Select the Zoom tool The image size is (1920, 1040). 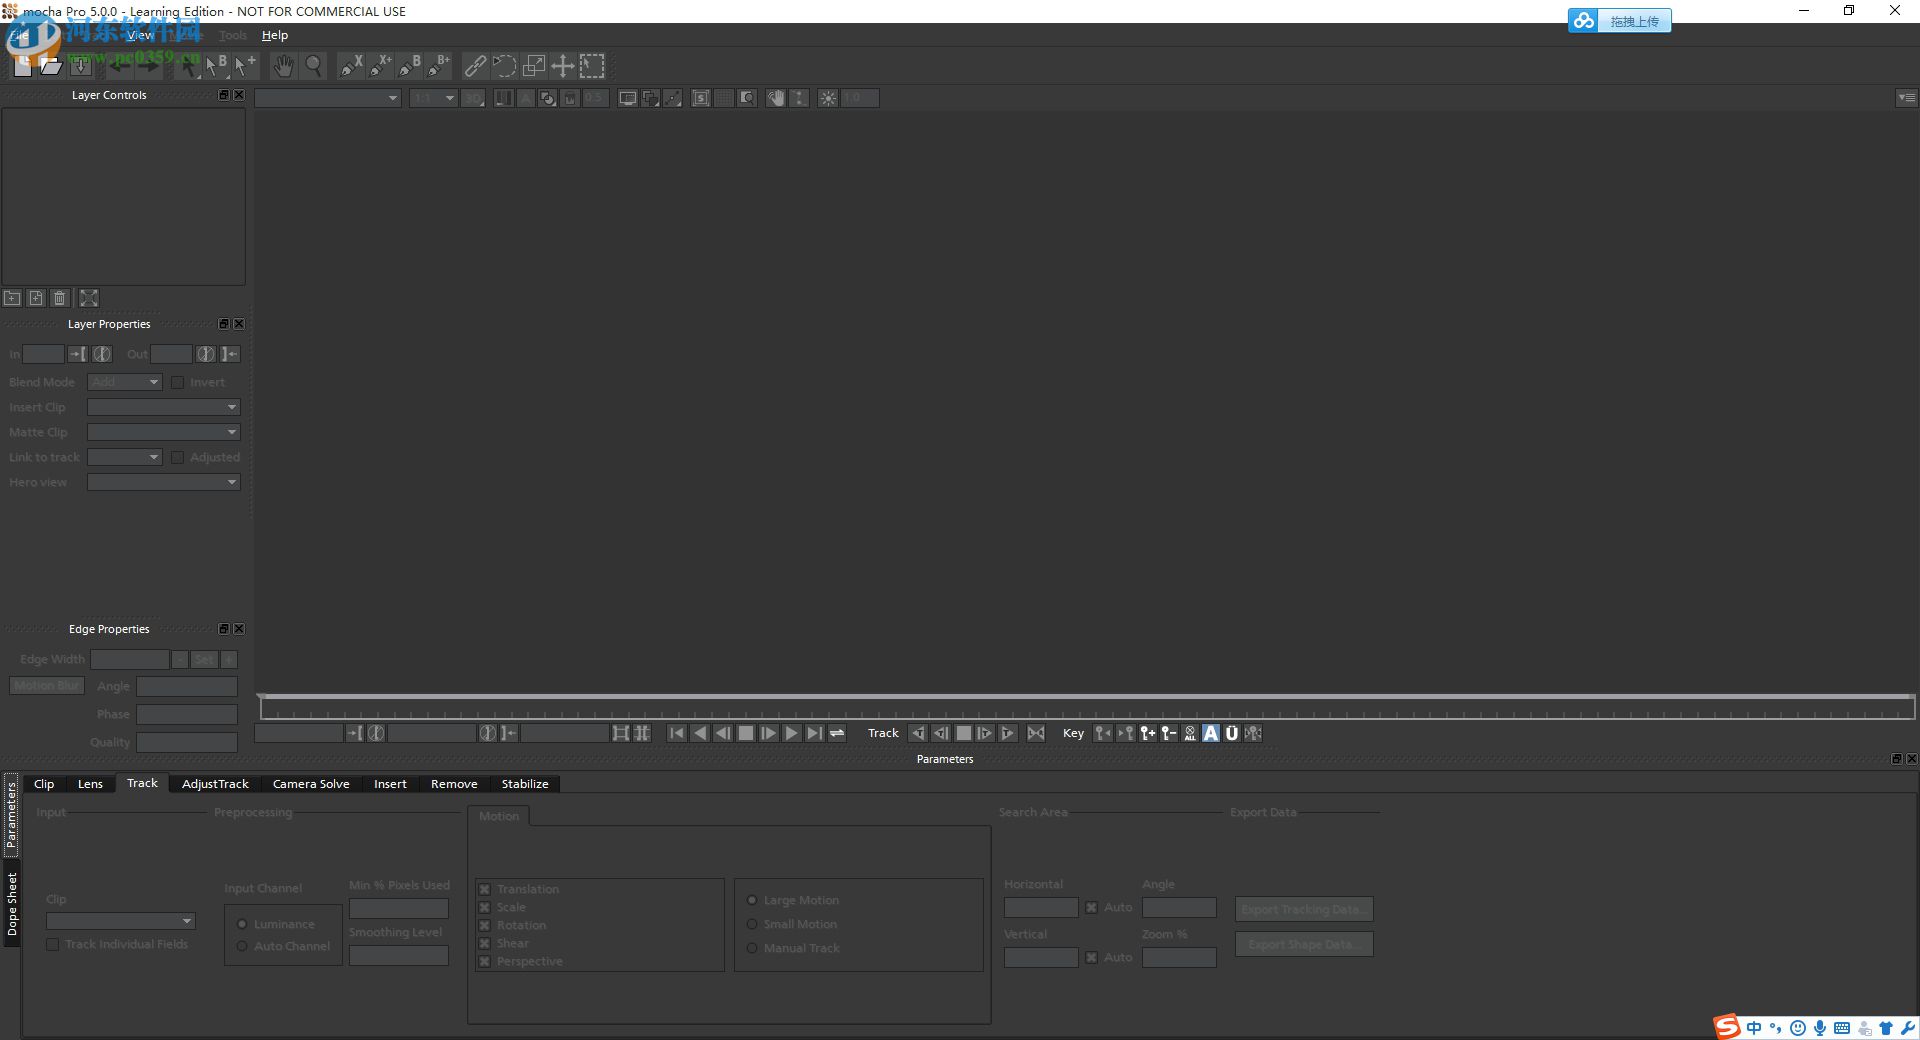[314, 66]
